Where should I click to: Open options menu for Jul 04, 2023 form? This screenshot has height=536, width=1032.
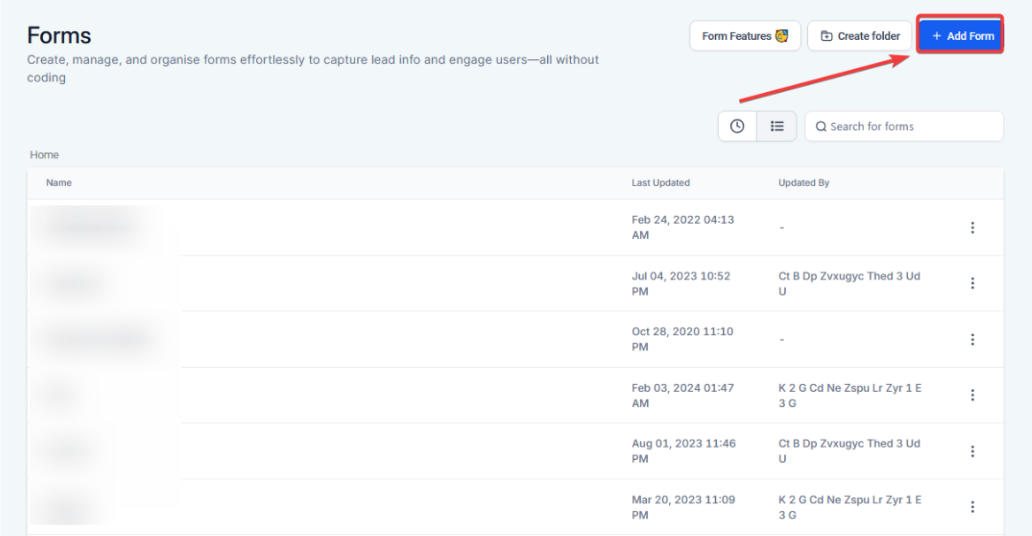972,284
